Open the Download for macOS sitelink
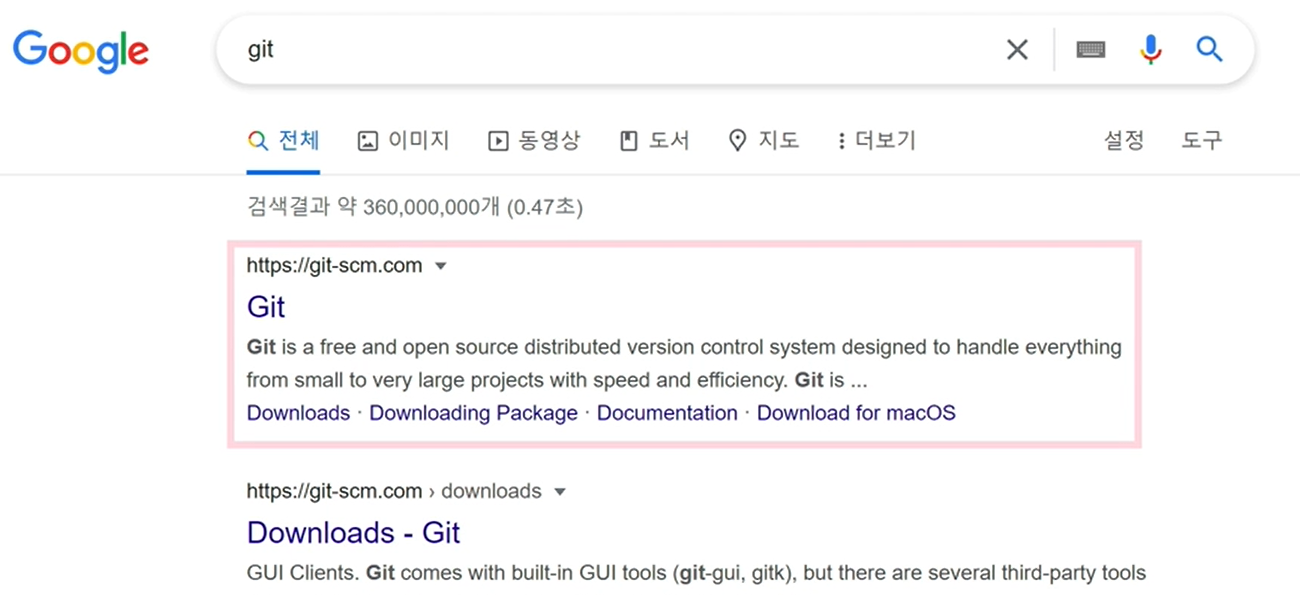 (x=856, y=413)
